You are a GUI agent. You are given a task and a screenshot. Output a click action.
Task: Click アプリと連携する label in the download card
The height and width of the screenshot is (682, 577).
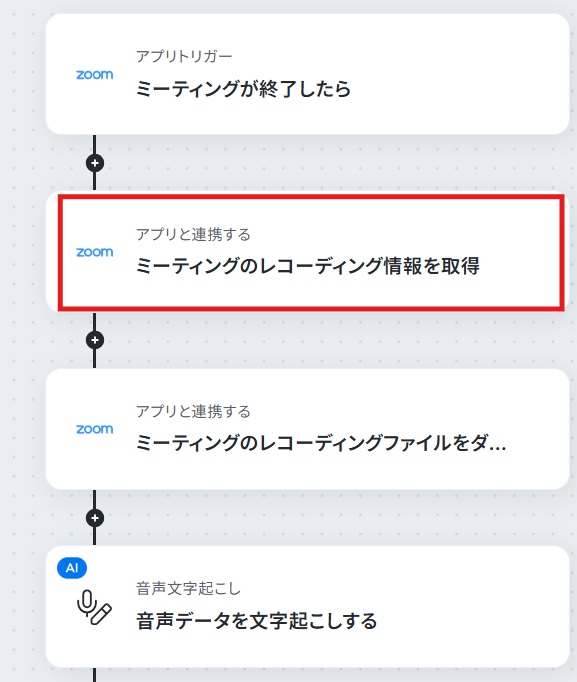pos(193,411)
